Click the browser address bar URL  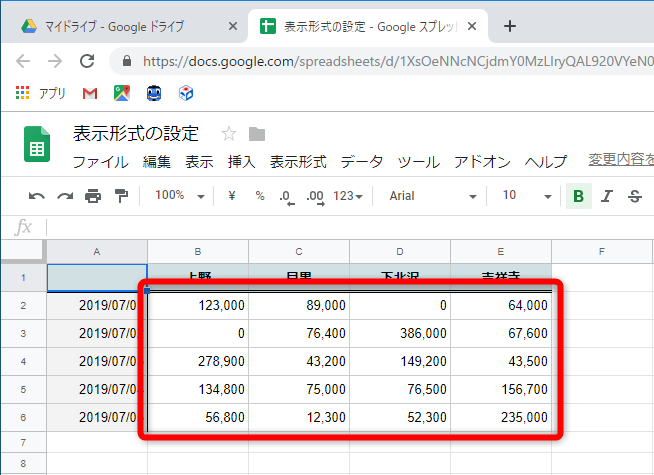398,62
